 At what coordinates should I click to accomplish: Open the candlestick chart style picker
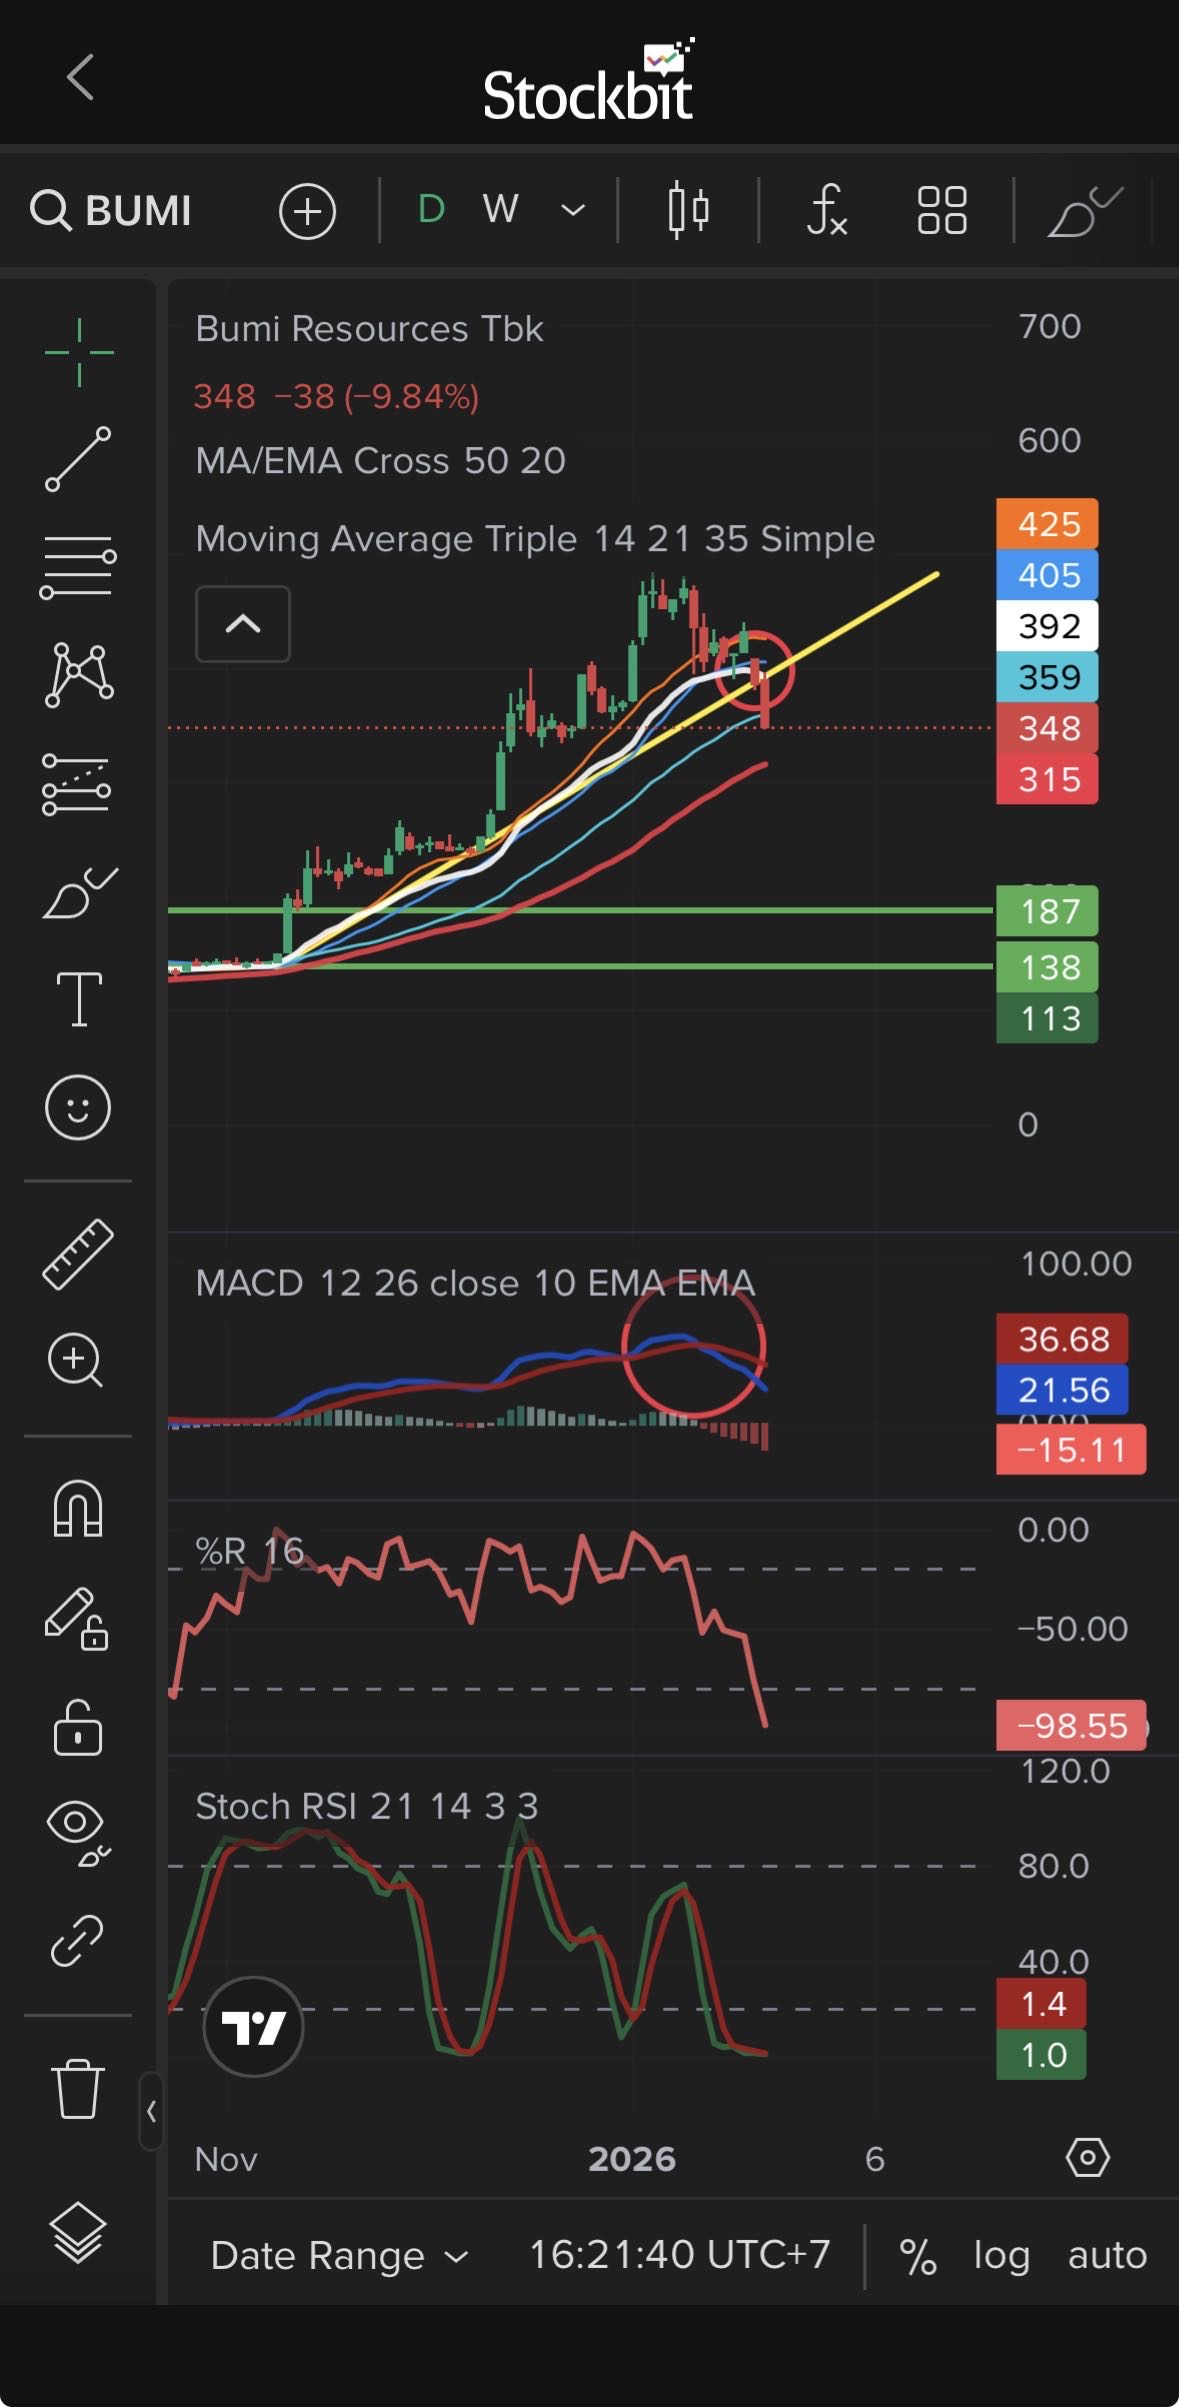coord(688,211)
